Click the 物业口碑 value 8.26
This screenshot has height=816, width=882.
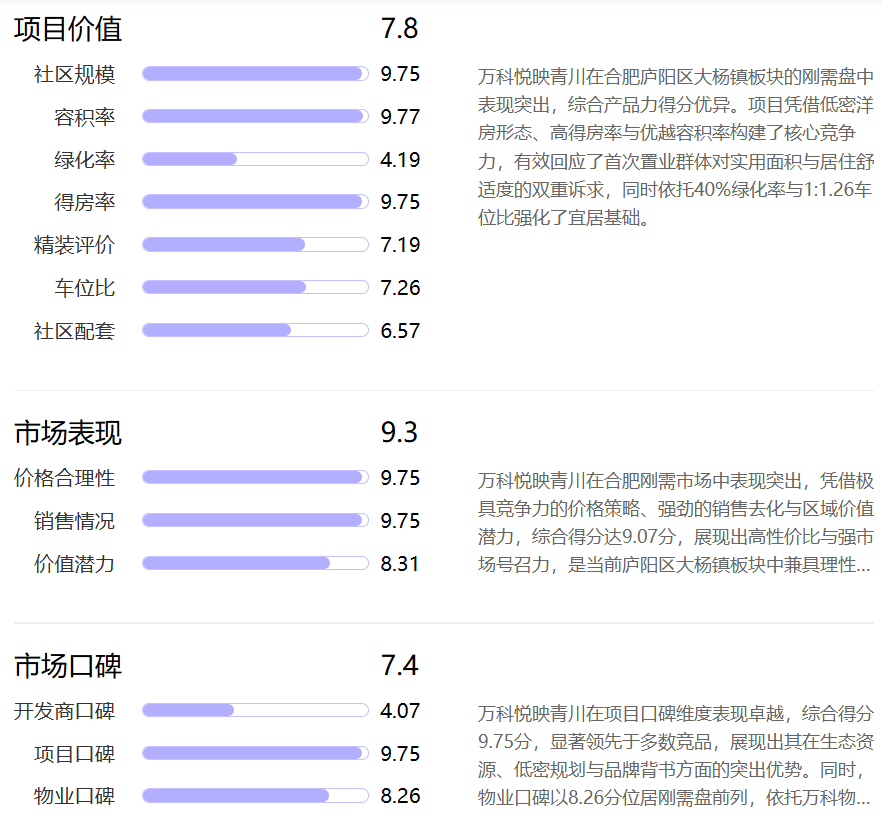pos(400,796)
